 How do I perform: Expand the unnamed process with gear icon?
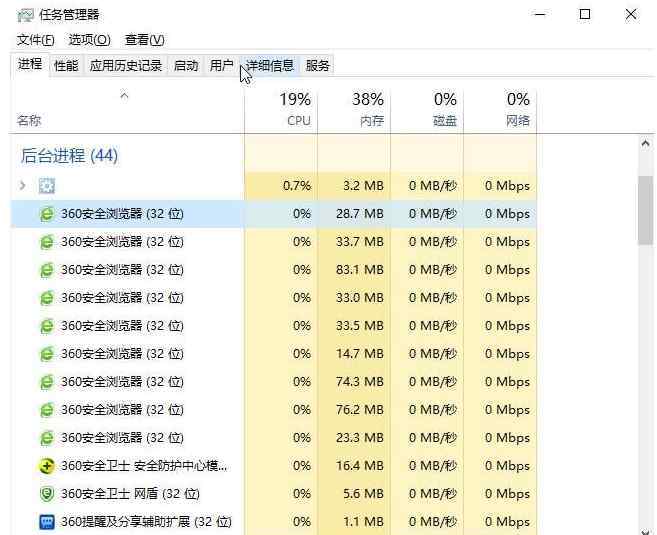23,185
